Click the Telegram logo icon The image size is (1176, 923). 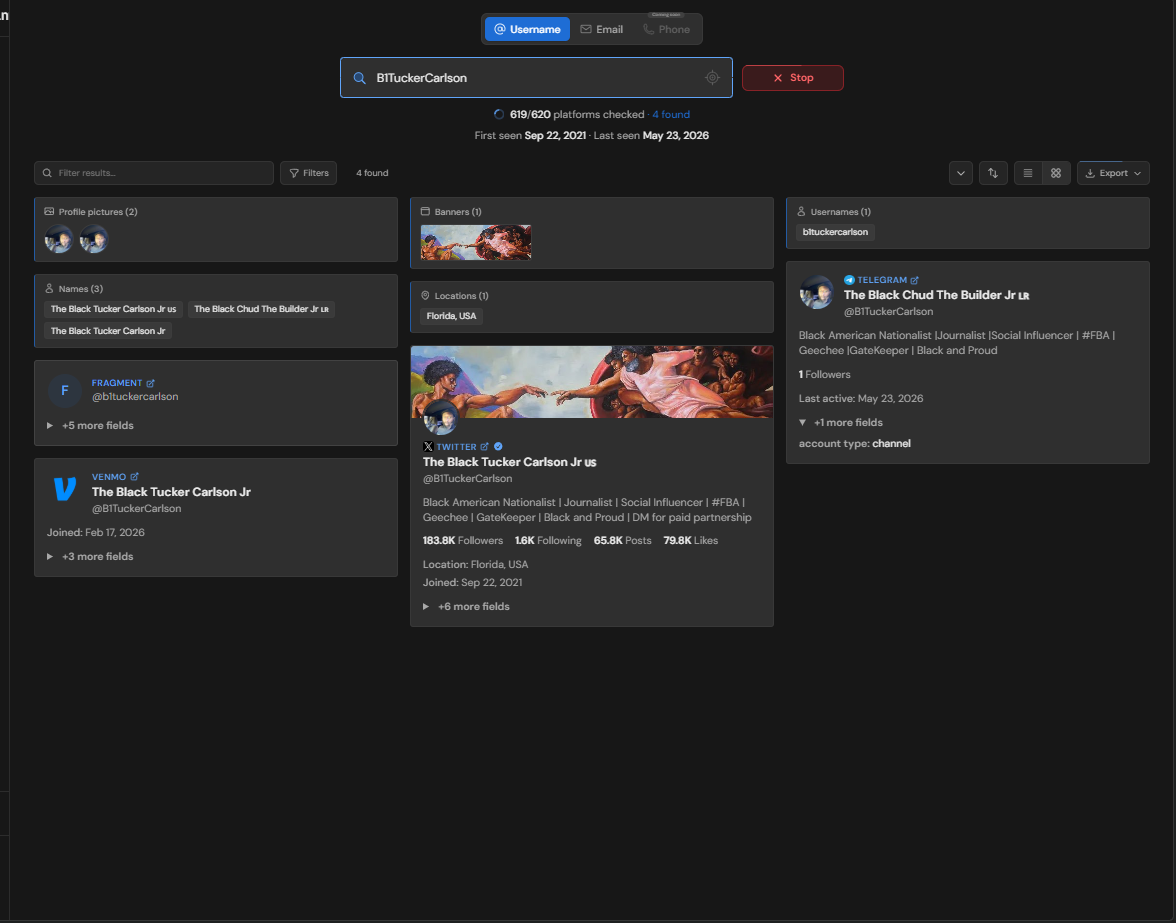[x=849, y=280]
